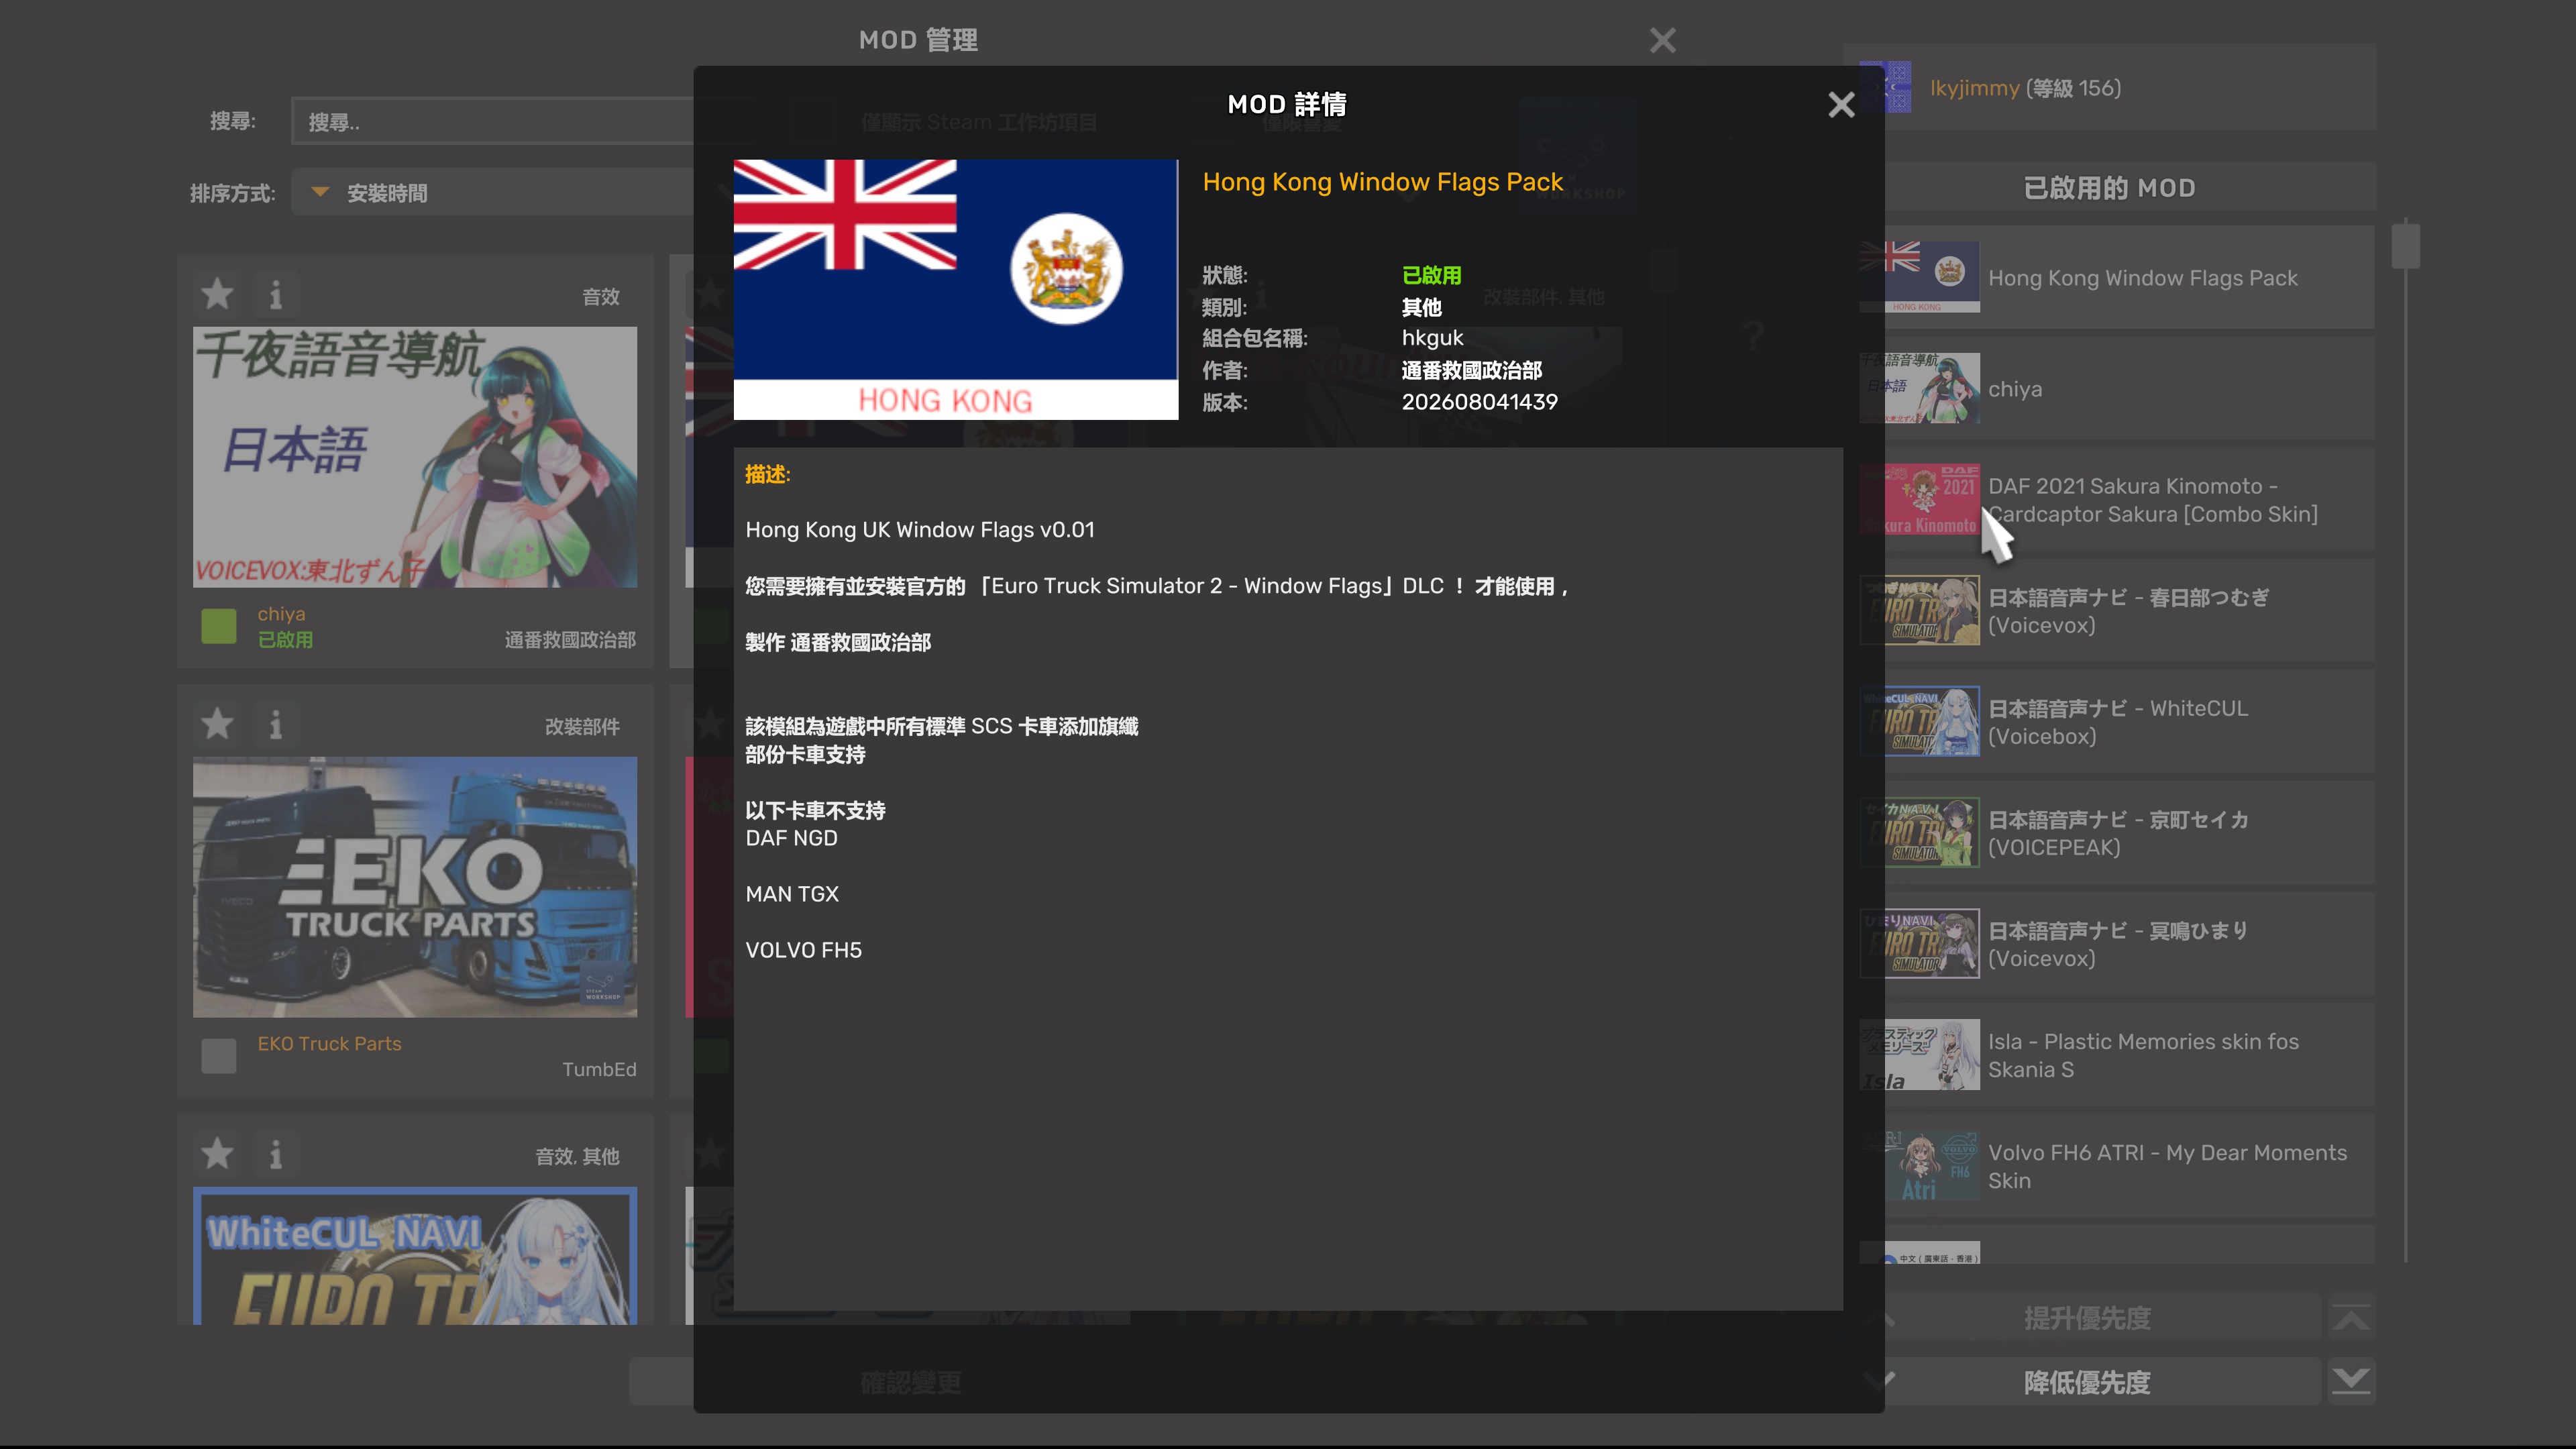Click the version value "202608041439"
The width and height of the screenshot is (2576, 1449).
click(1479, 402)
